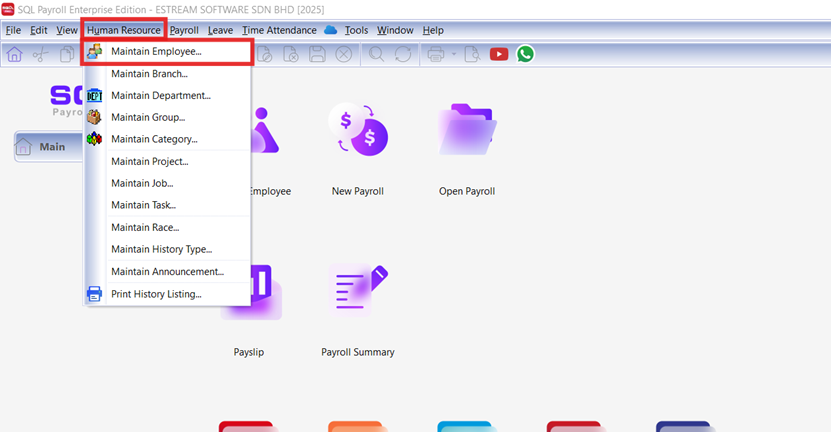Viewport: 831px width, 432px height.
Task: Select Maintain Group menu entry
Action: point(147,117)
